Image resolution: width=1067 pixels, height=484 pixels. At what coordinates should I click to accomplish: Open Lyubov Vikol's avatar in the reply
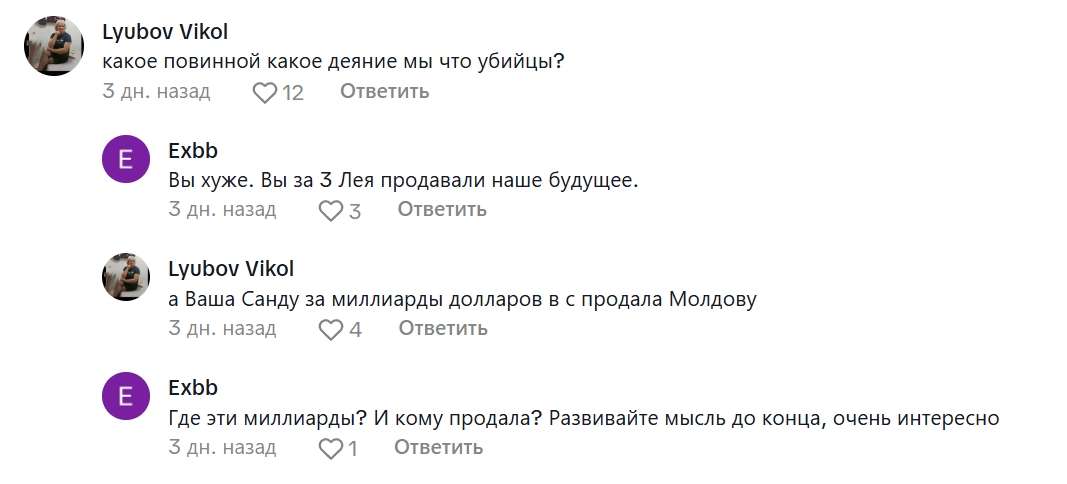(125, 277)
